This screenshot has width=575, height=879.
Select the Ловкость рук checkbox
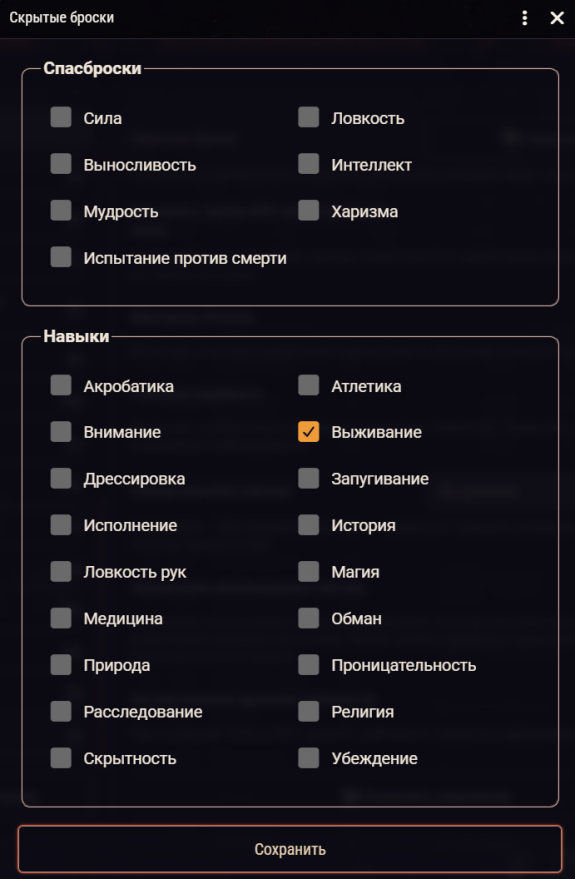(61, 572)
